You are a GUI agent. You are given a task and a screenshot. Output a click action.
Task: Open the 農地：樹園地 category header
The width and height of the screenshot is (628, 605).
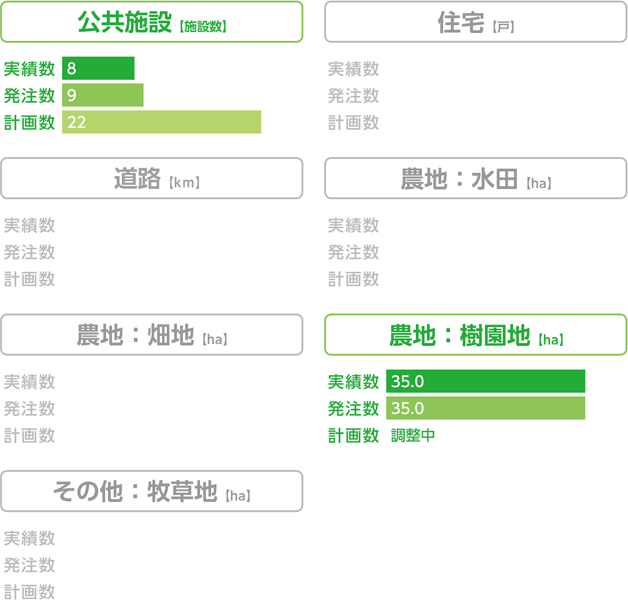[475, 335]
